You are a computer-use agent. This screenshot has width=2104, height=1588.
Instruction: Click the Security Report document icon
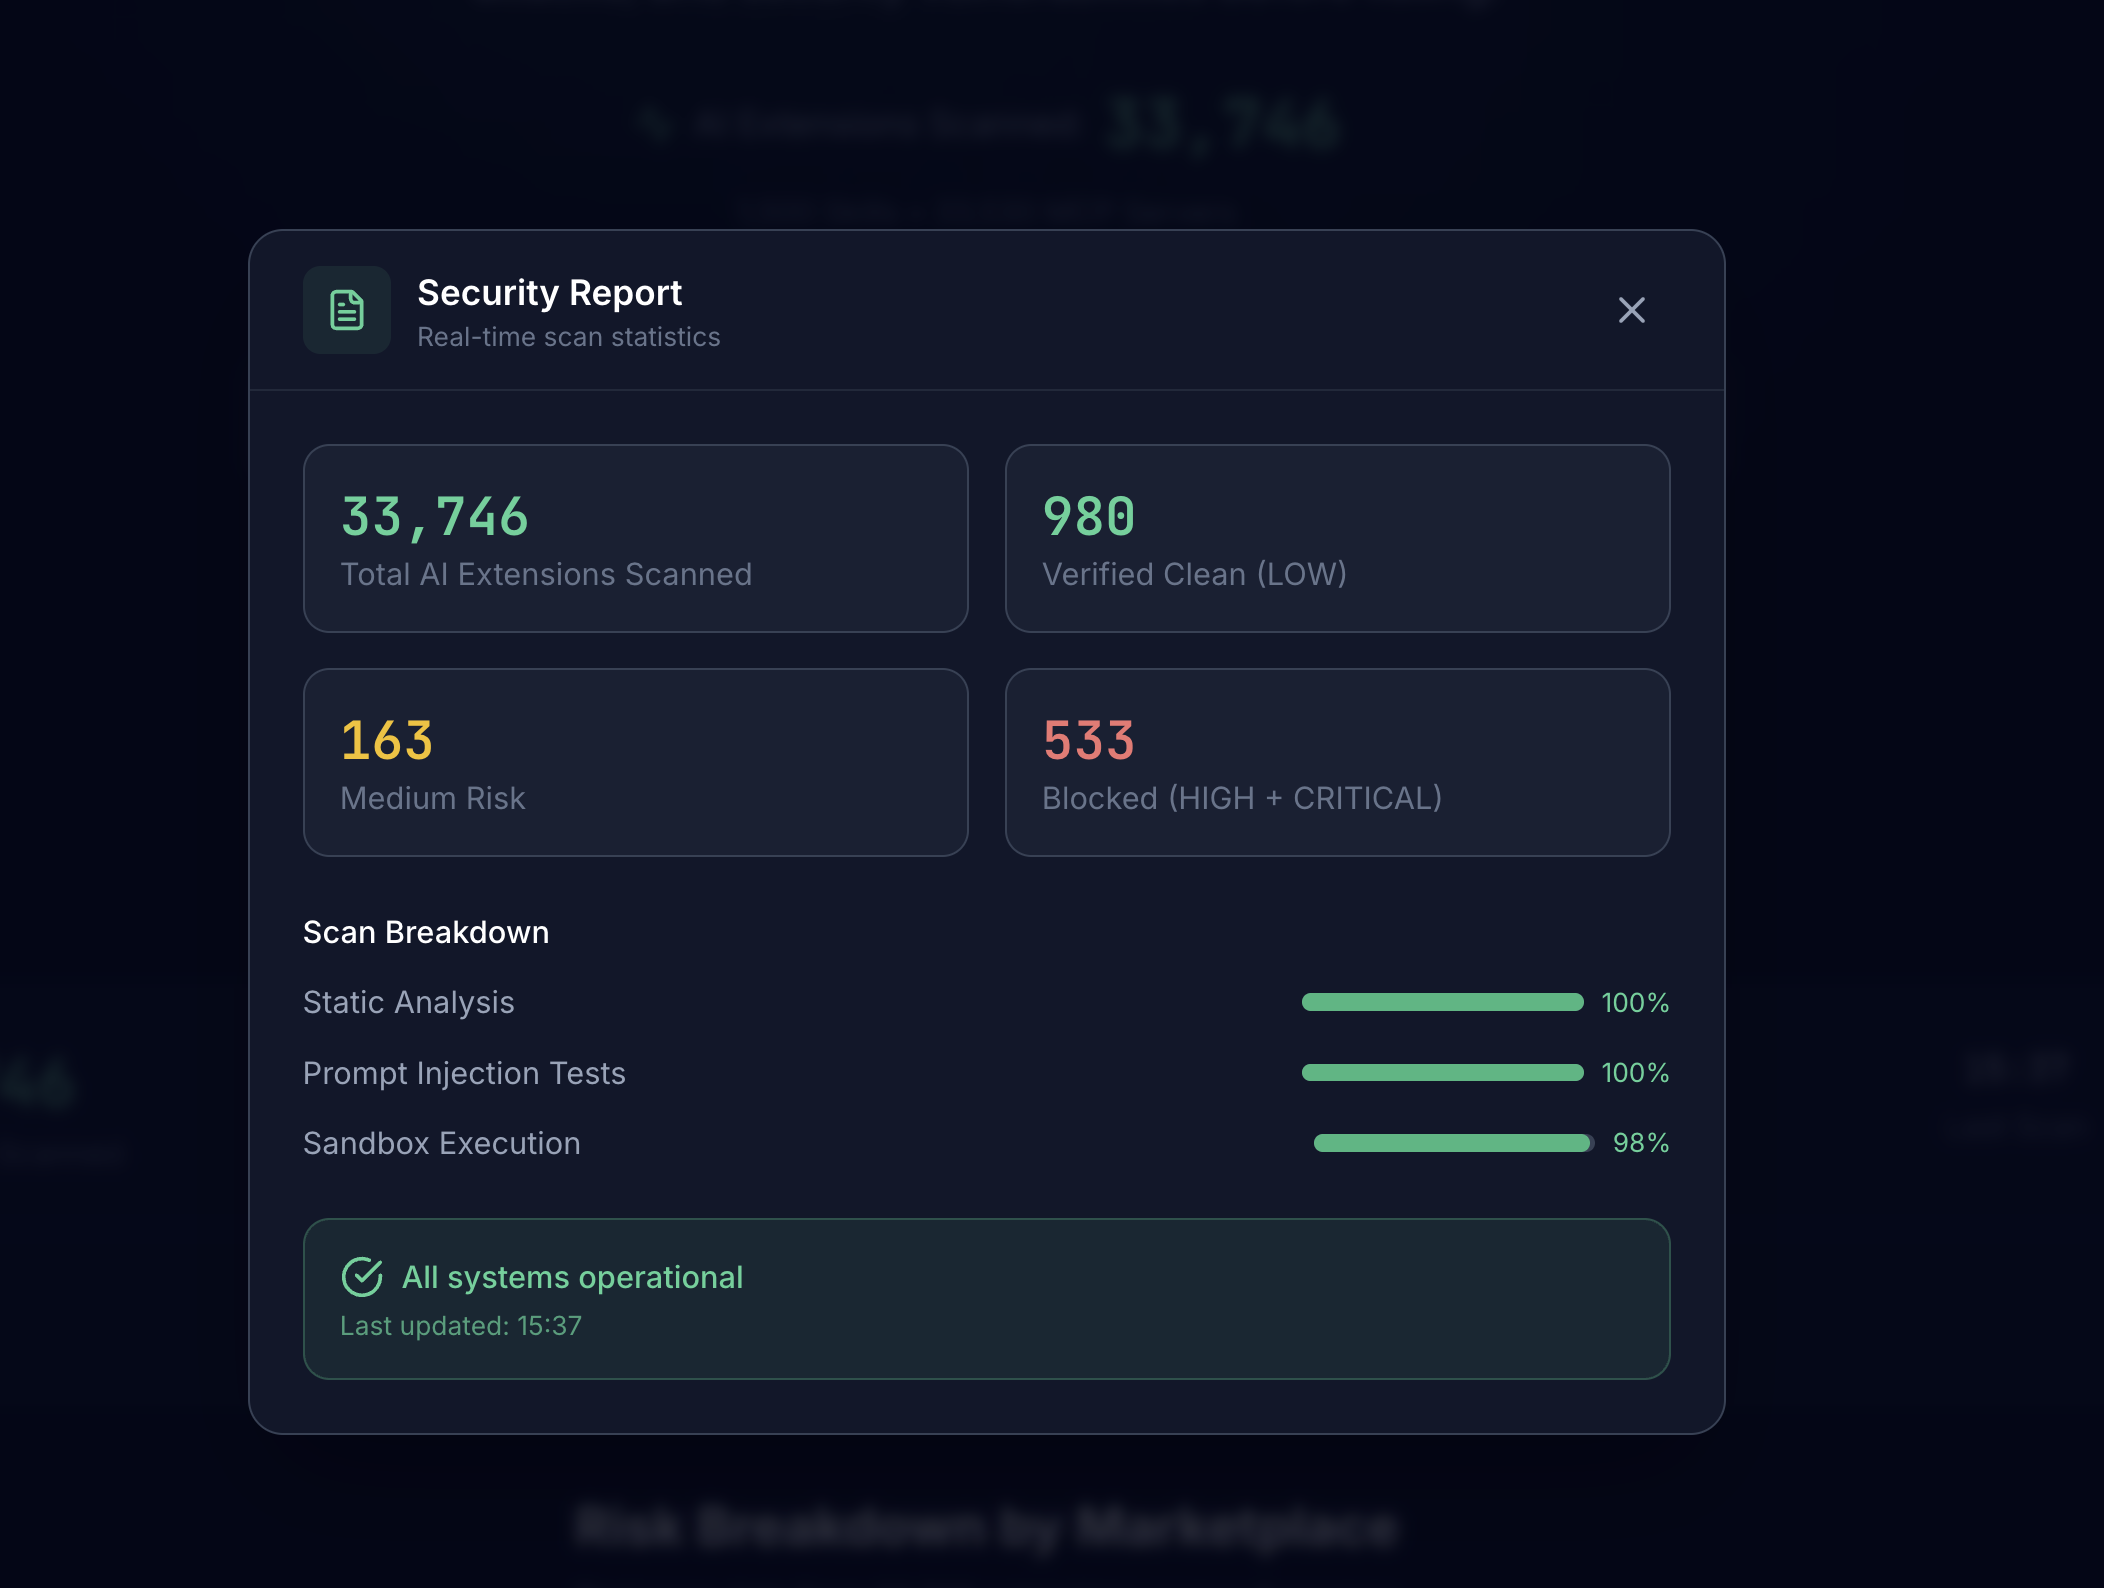(346, 311)
